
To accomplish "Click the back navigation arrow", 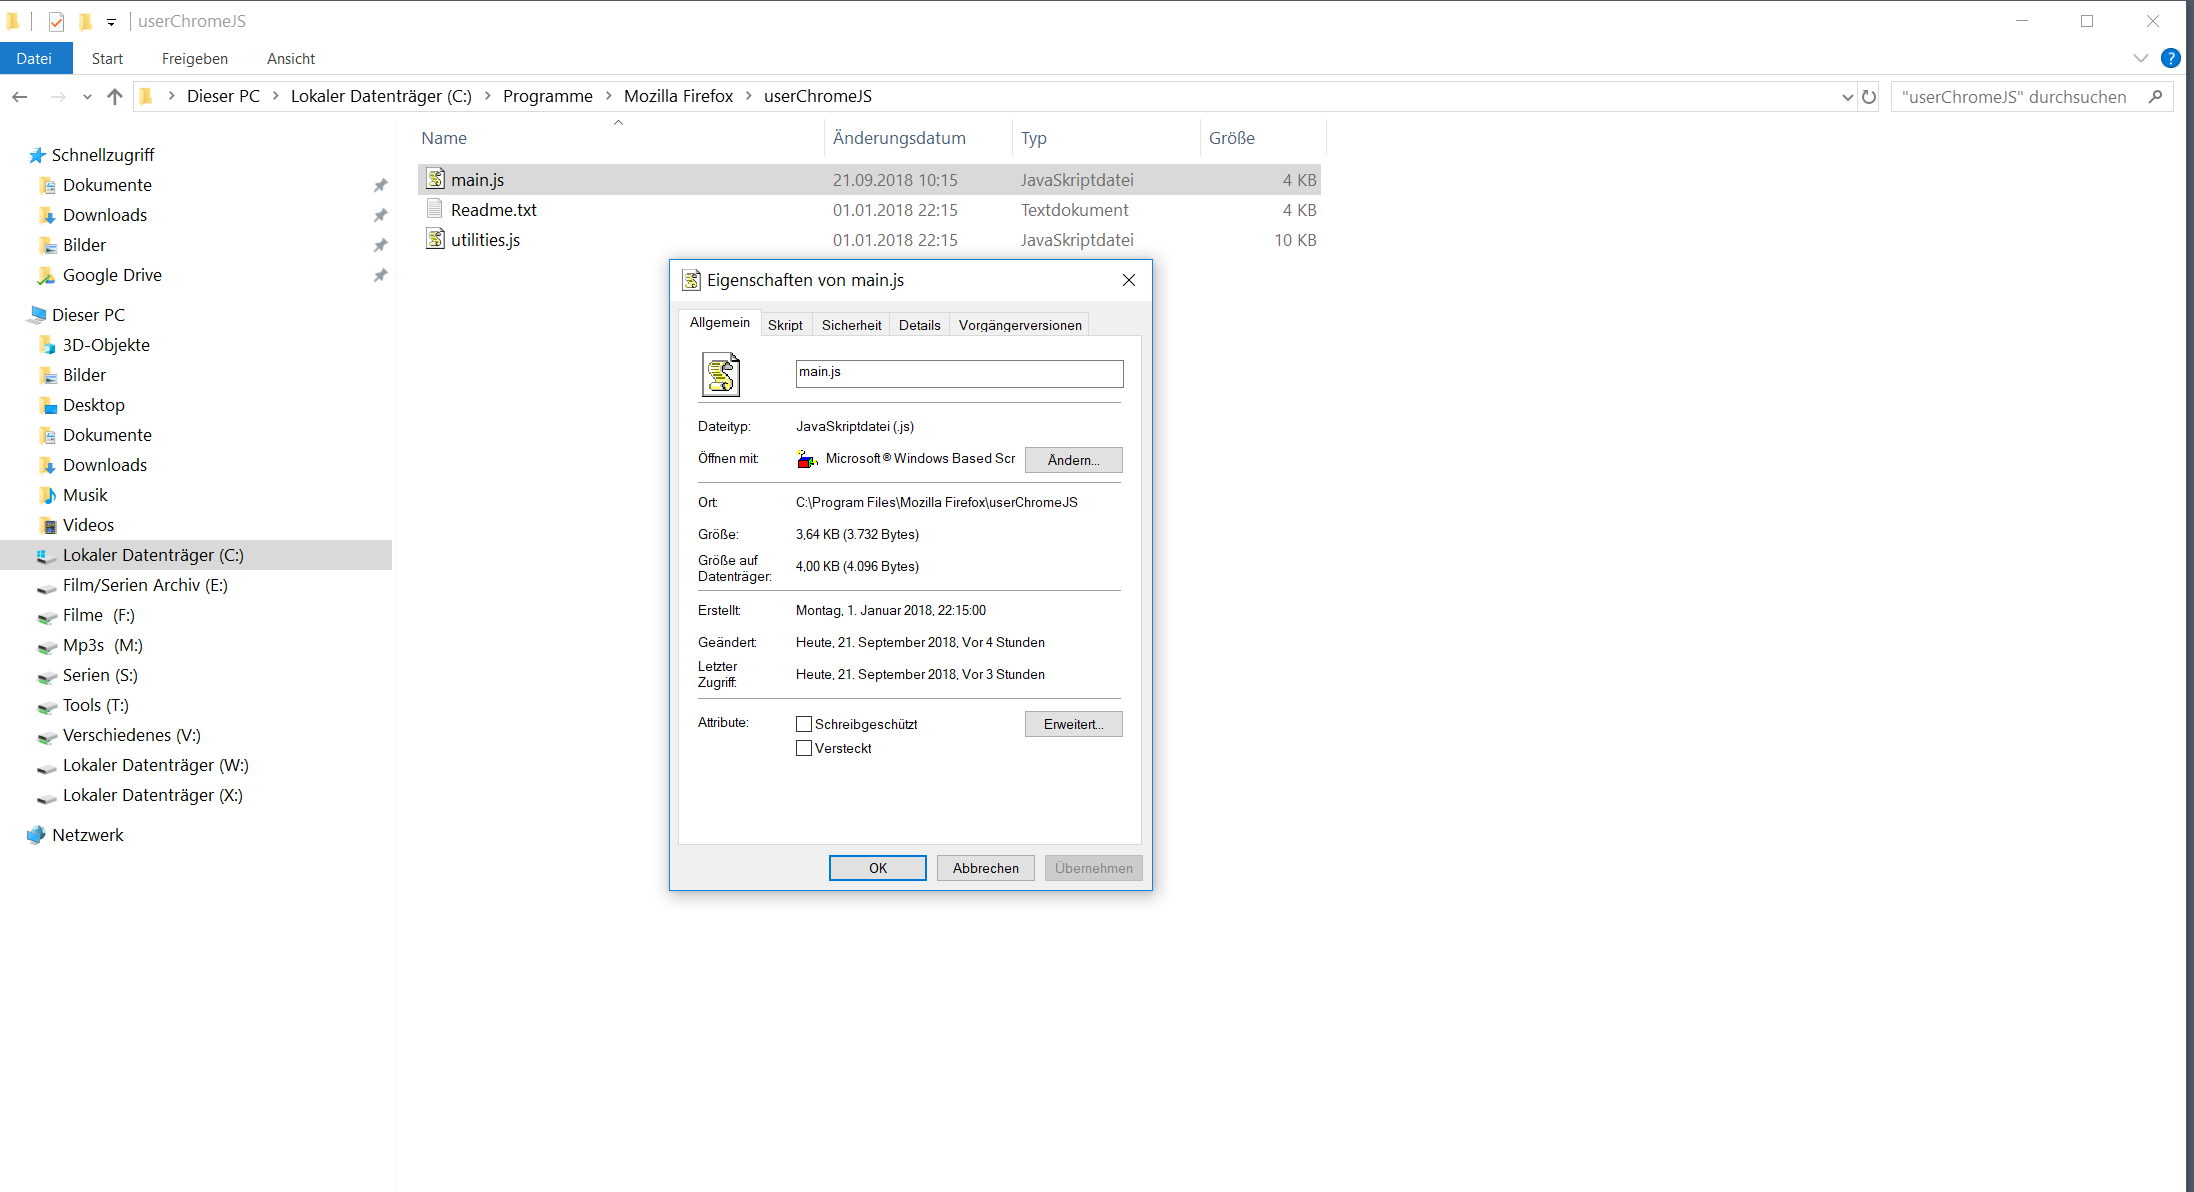I will point(20,97).
